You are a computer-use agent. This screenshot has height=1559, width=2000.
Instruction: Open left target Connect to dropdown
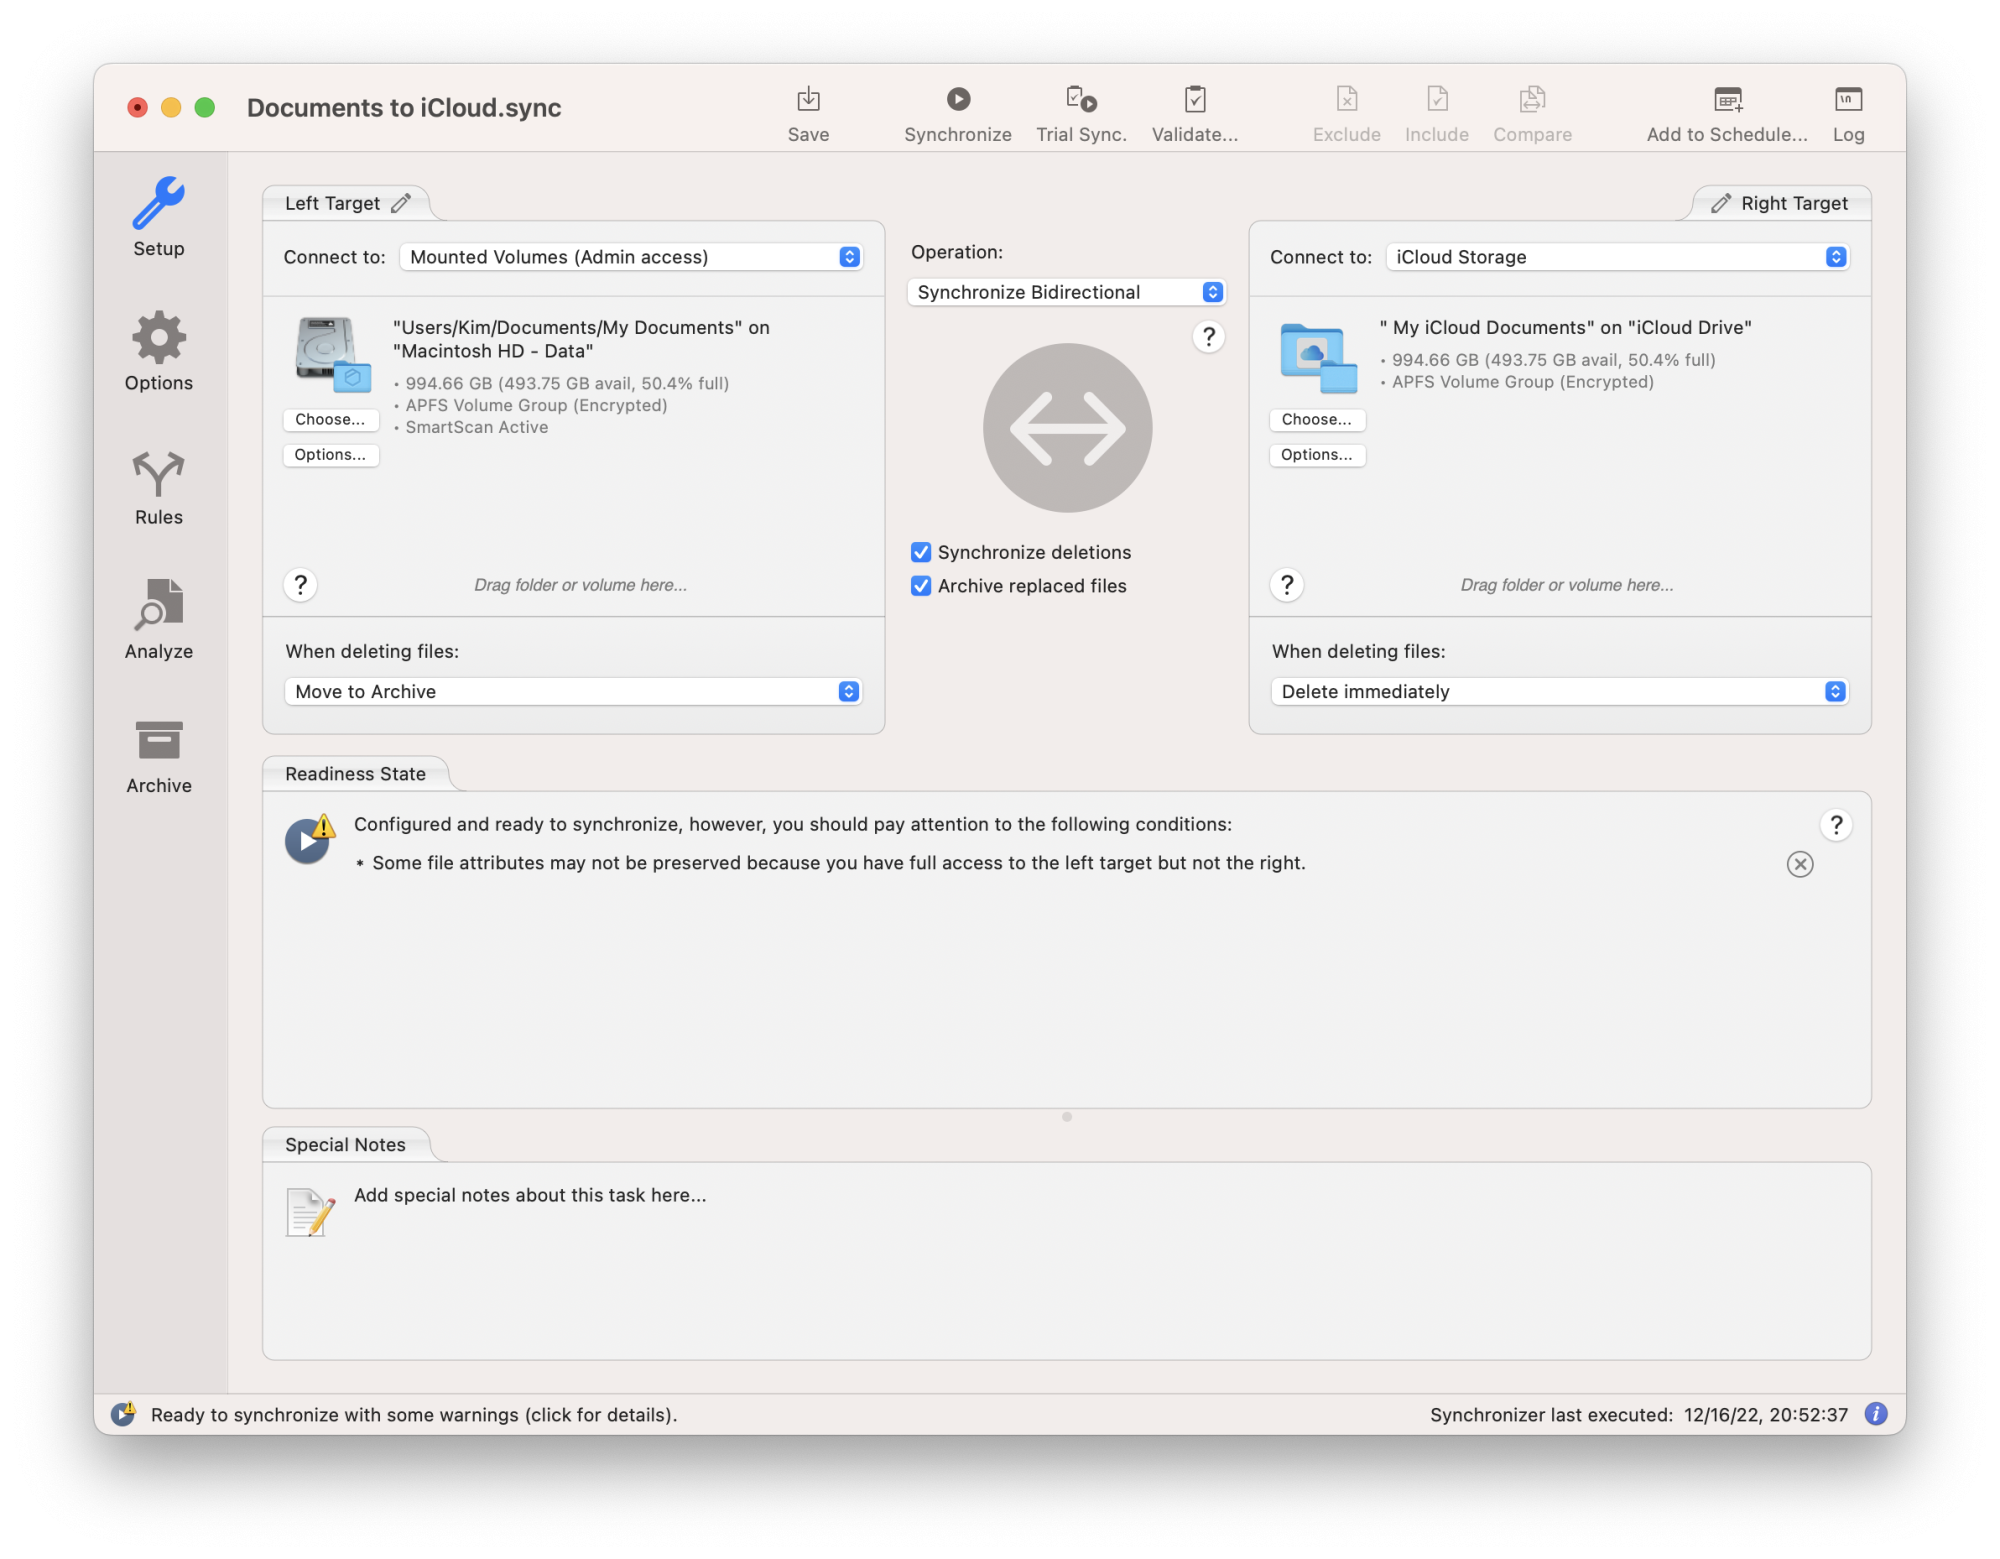[631, 257]
